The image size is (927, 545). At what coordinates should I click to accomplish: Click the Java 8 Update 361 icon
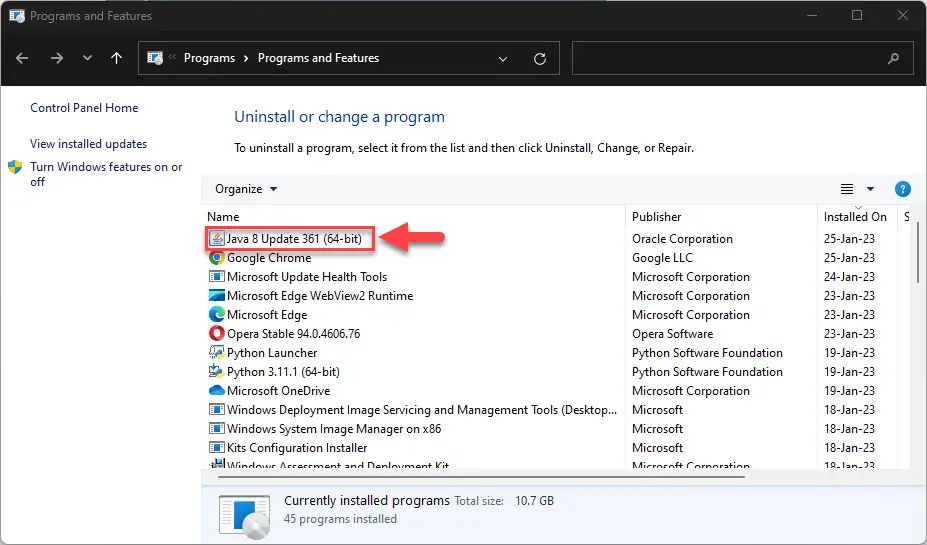(x=217, y=239)
